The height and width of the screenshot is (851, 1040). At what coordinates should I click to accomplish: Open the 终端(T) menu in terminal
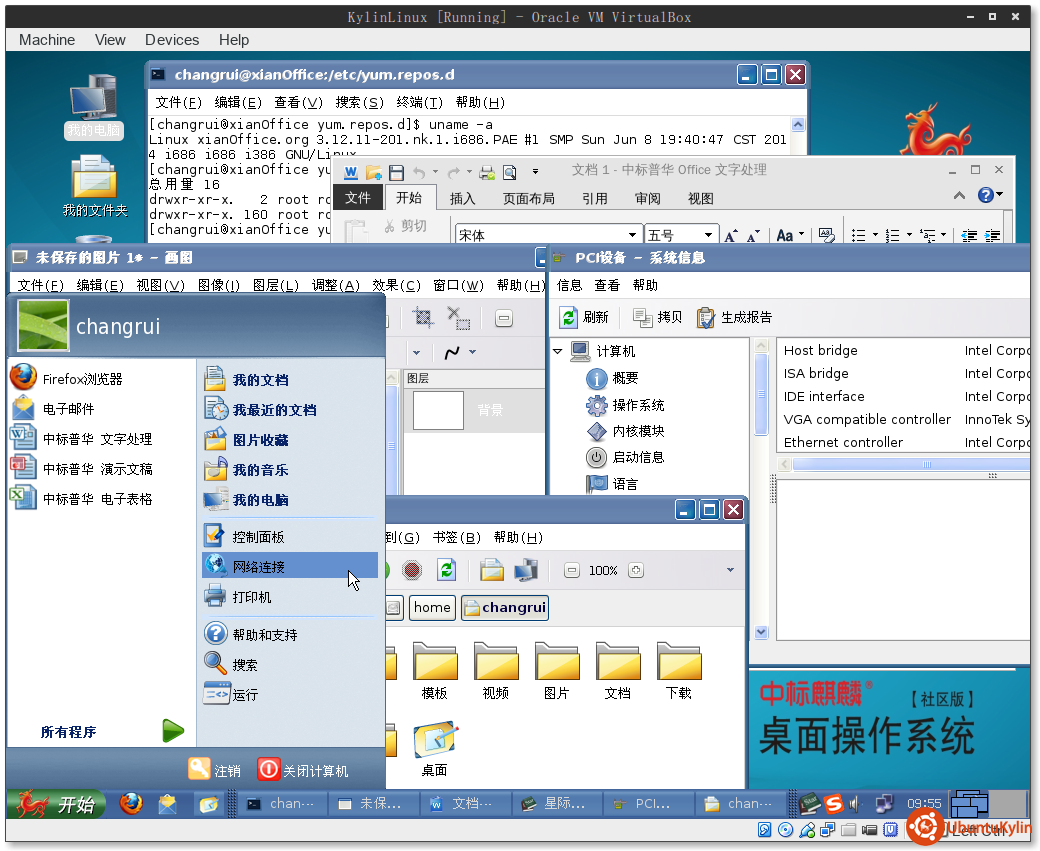[419, 102]
